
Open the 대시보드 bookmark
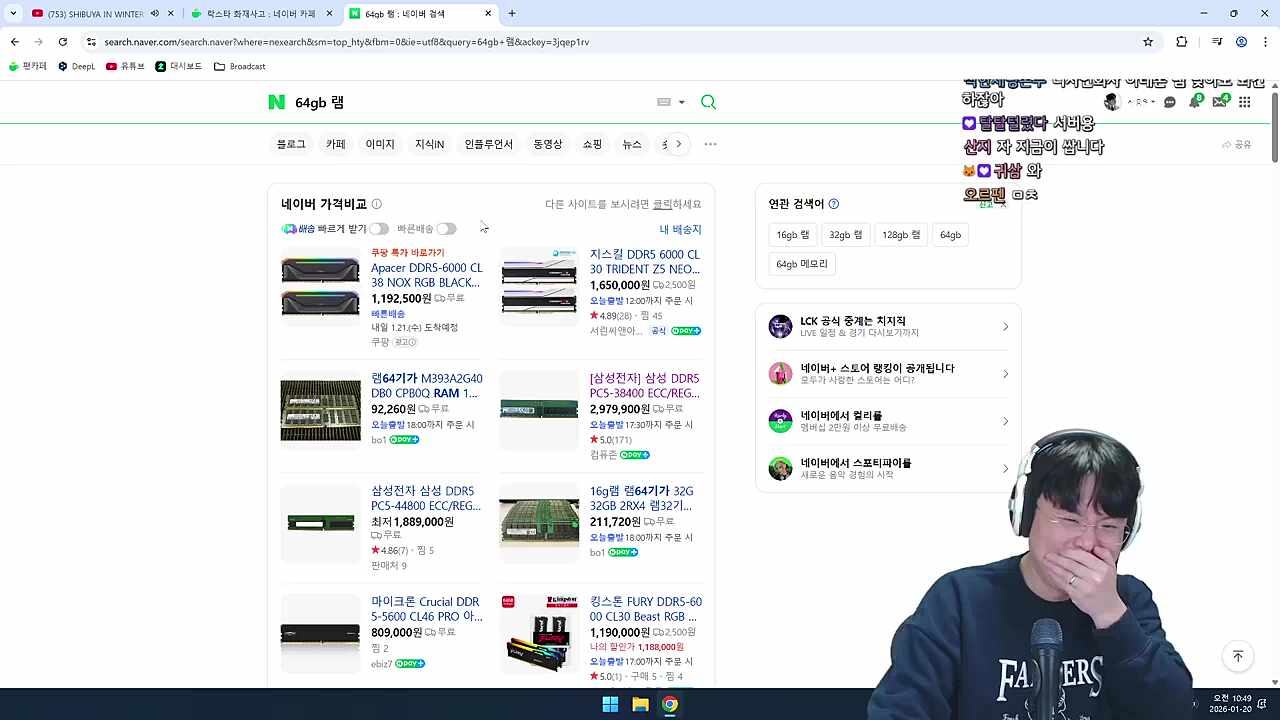(x=179, y=66)
